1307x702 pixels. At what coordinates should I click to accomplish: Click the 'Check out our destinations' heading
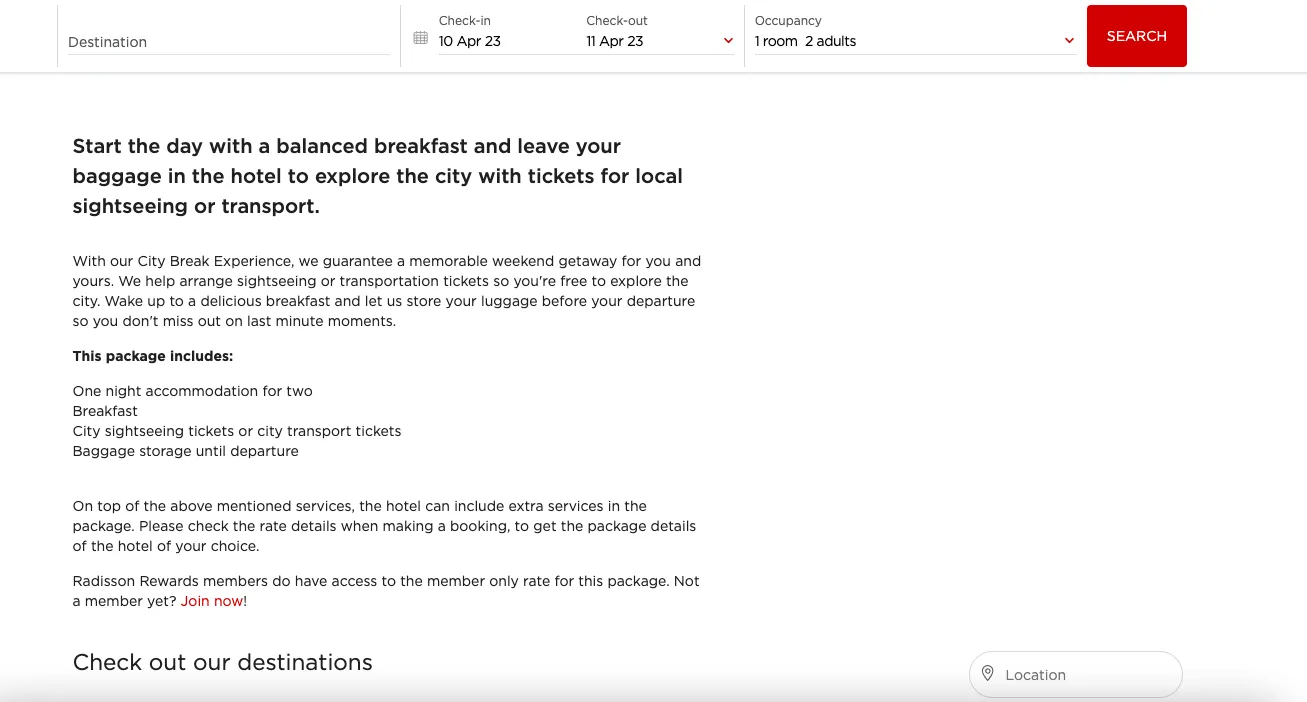(222, 662)
